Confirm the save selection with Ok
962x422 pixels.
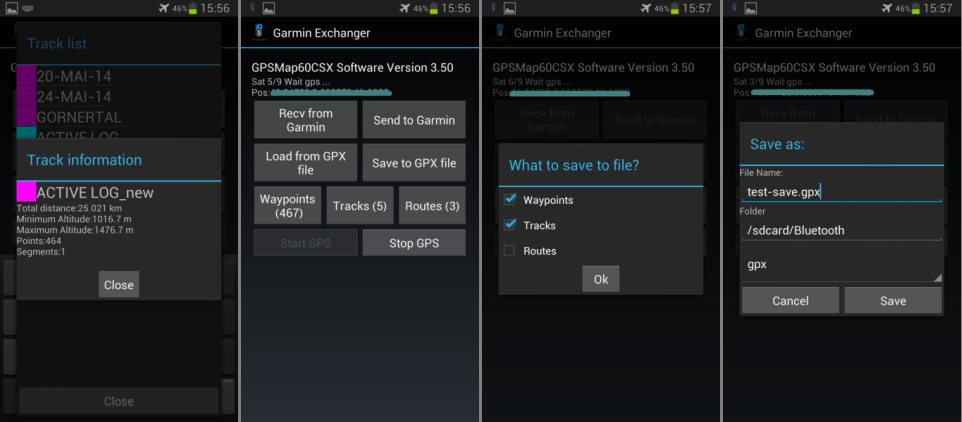click(601, 279)
